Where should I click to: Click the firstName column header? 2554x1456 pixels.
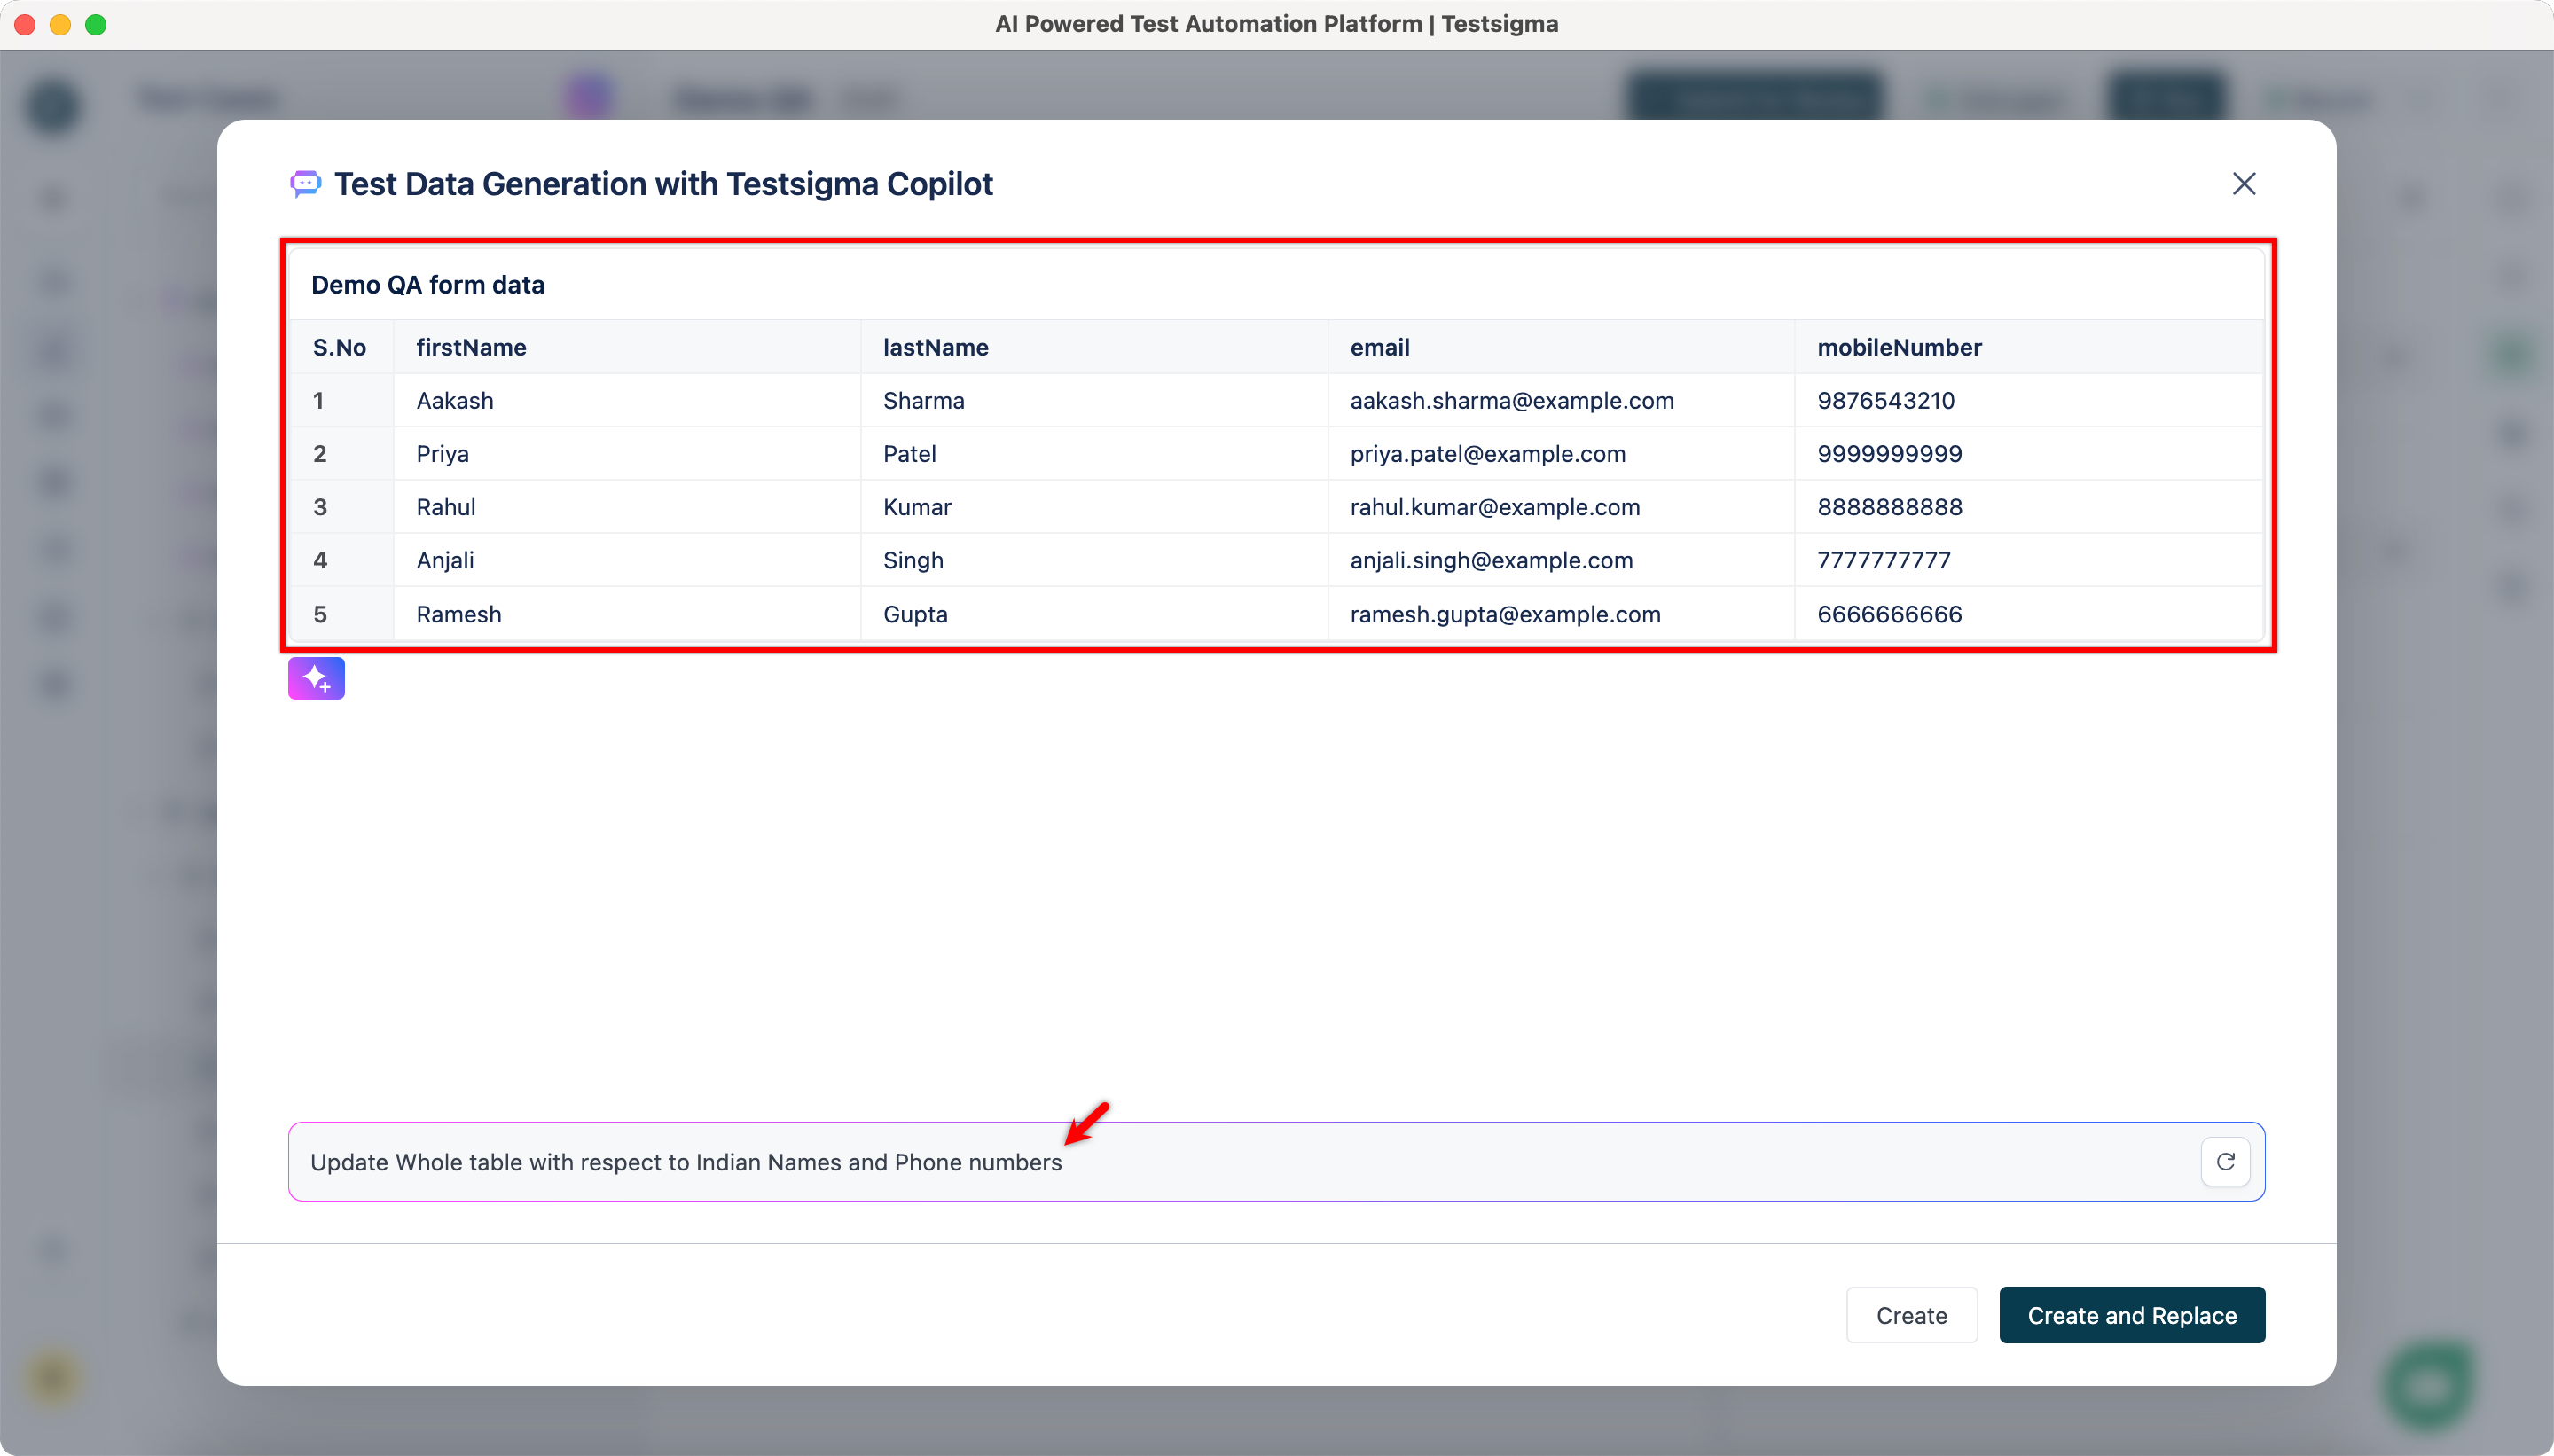coord(471,347)
